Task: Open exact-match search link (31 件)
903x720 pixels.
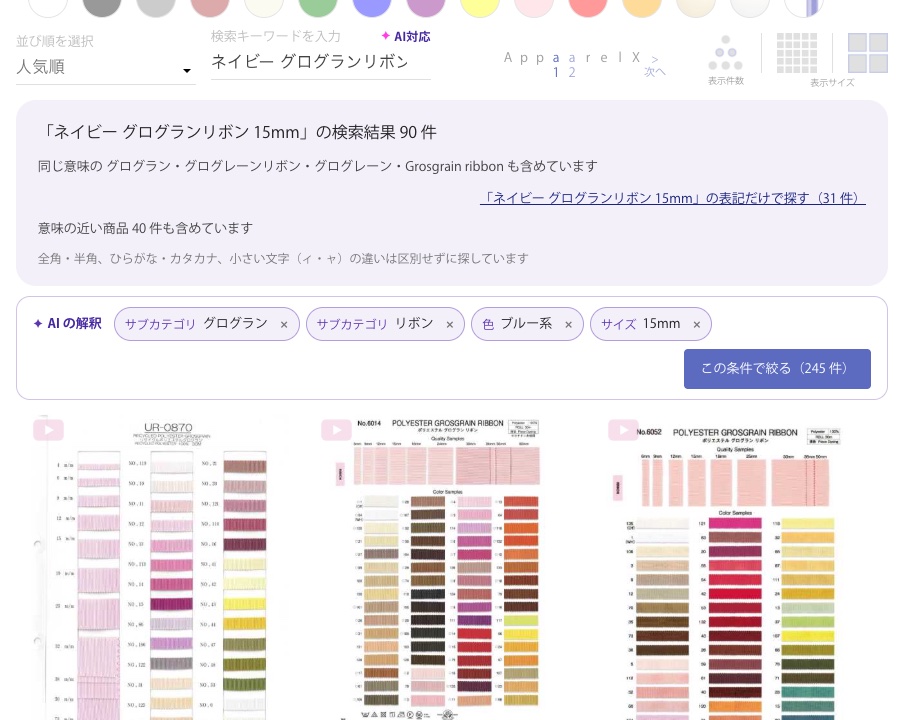Action: tap(673, 198)
